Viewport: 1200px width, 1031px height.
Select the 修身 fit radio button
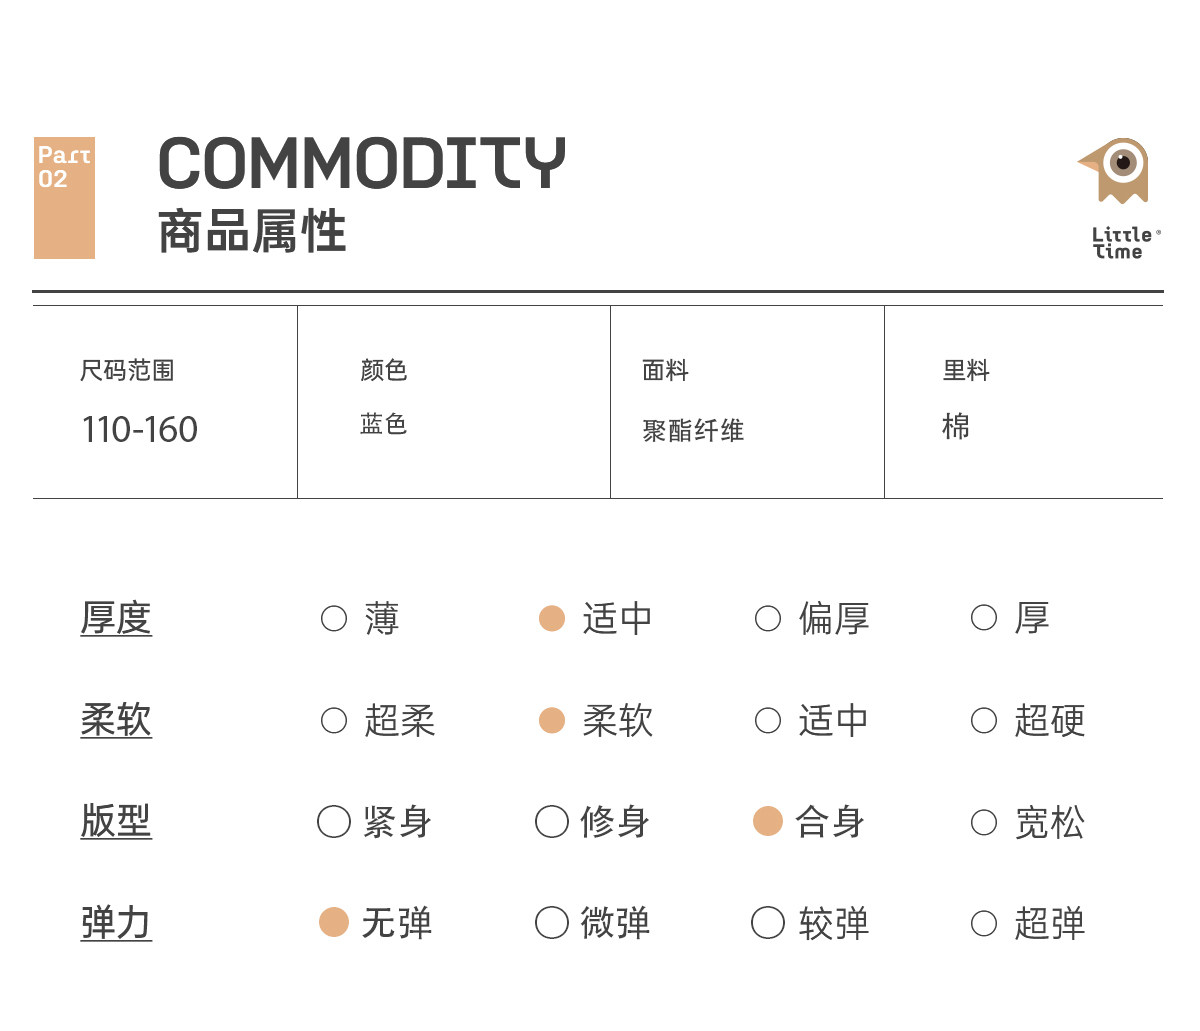(552, 822)
